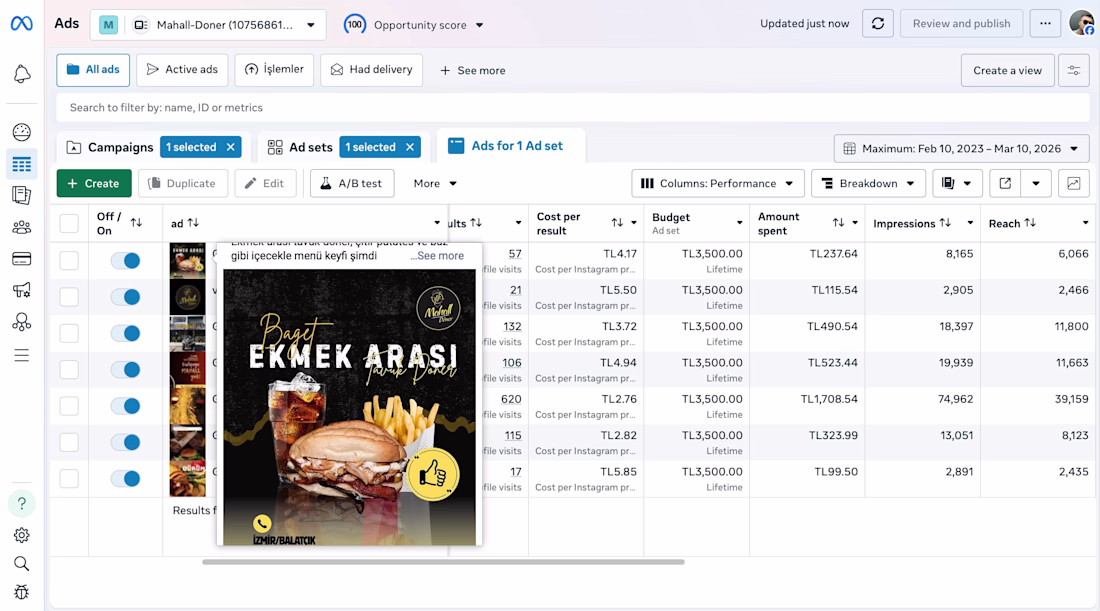
Task: Select checkbox for the TL115.54 ad row
Action: (x=69, y=297)
